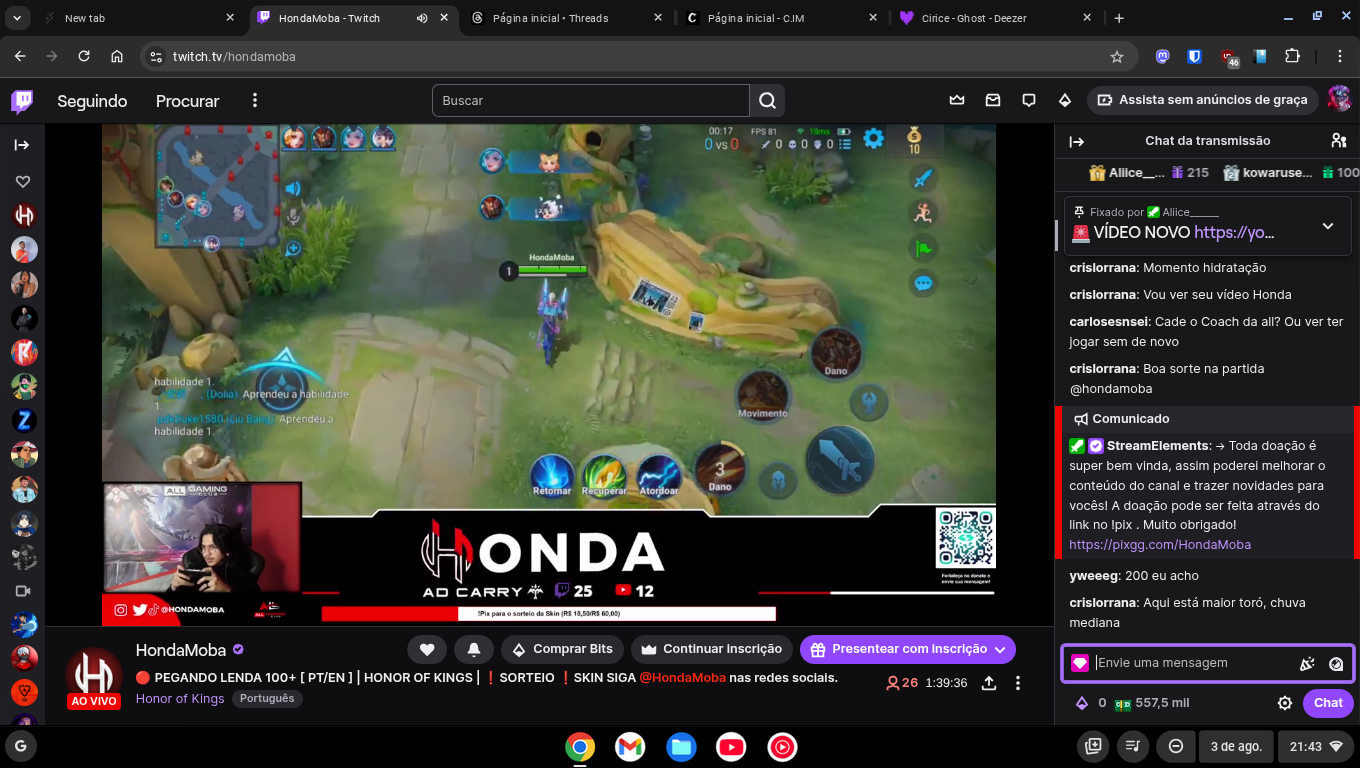
Task: Open the 3 de ago. calendar date
Action: tap(1236, 746)
